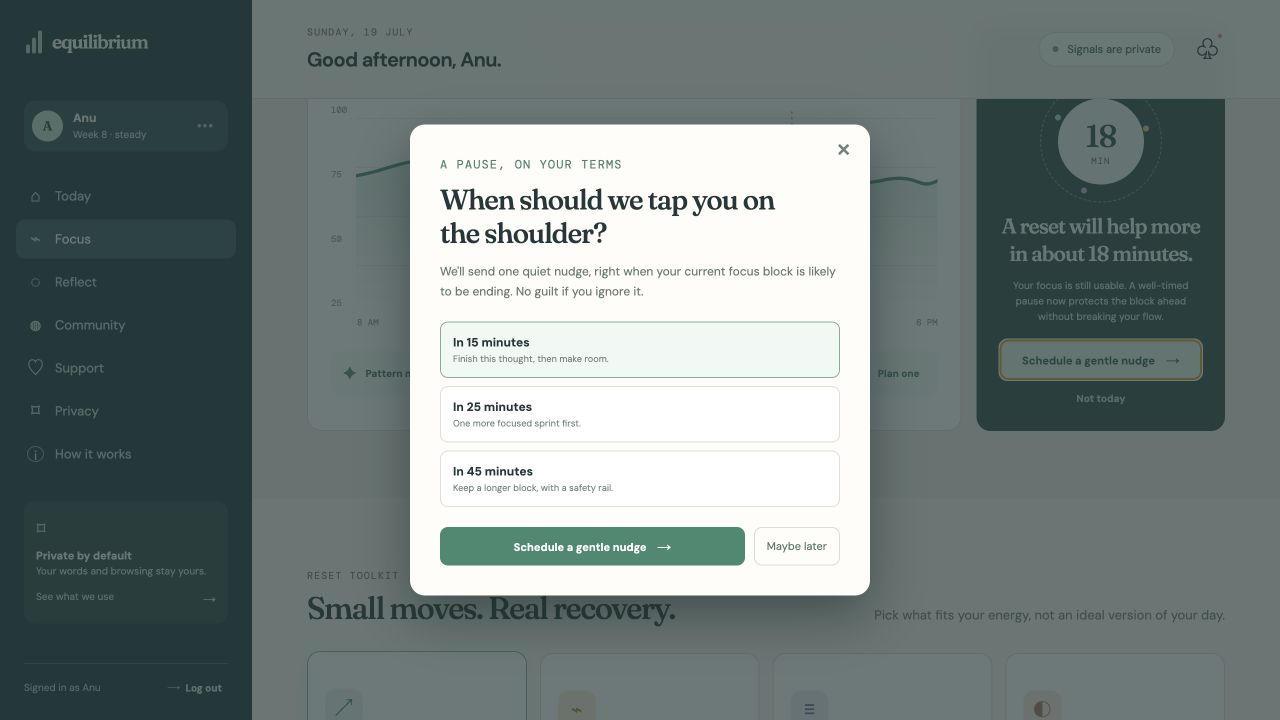Expand the See what we use arrow
The height and width of the screenshot is (720, 1280).
coord(209,599)
